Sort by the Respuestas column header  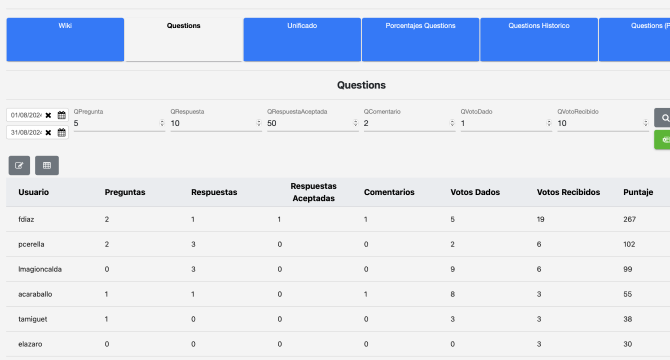click(214, 192)
